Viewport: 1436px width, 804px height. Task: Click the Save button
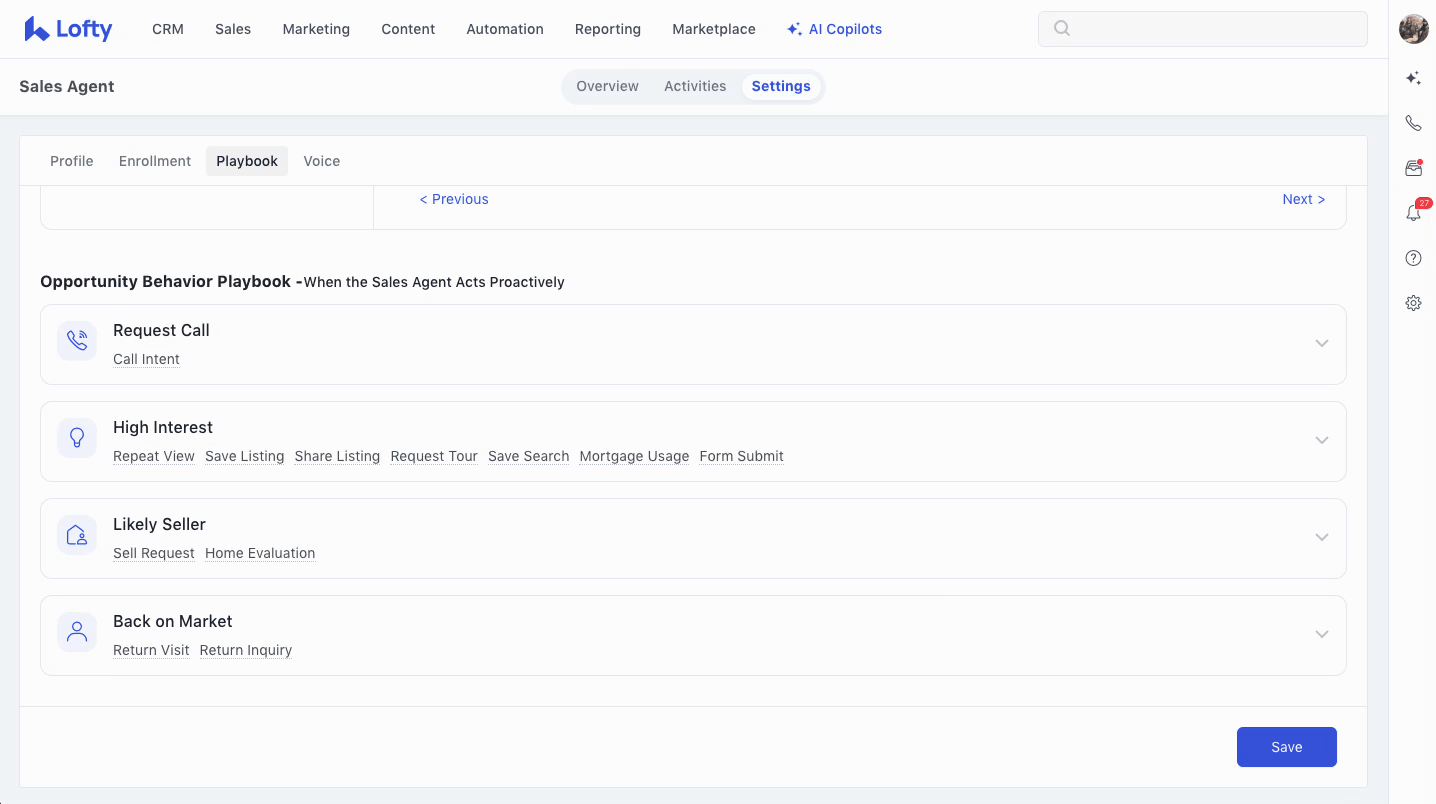click(x=1286, y=747)
